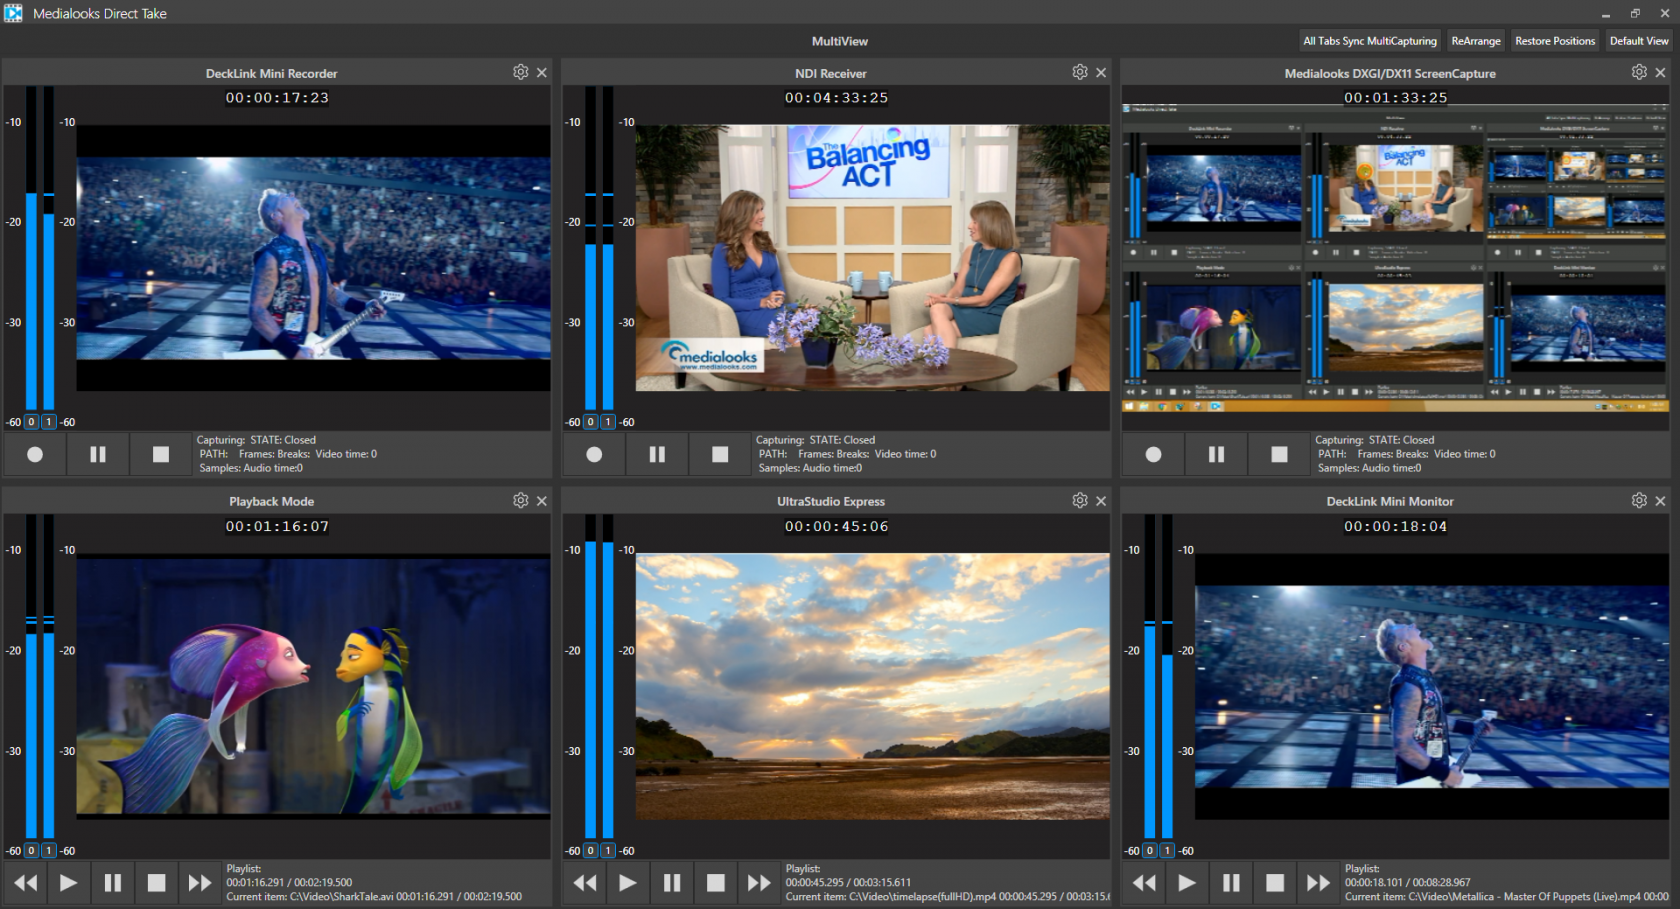
Task: Pause playback in Playback Mode
Action: tap(112, 882)
